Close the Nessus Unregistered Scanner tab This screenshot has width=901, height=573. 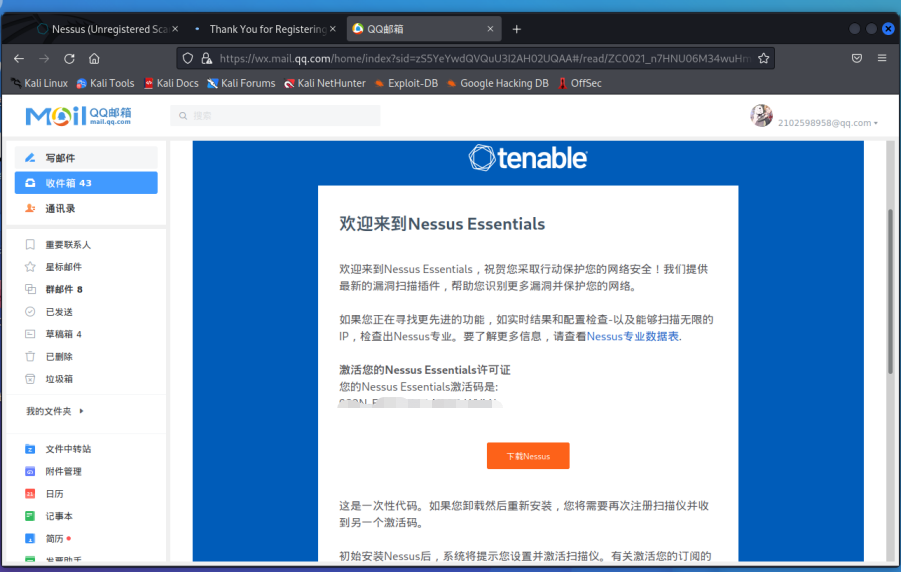(175, 29)
